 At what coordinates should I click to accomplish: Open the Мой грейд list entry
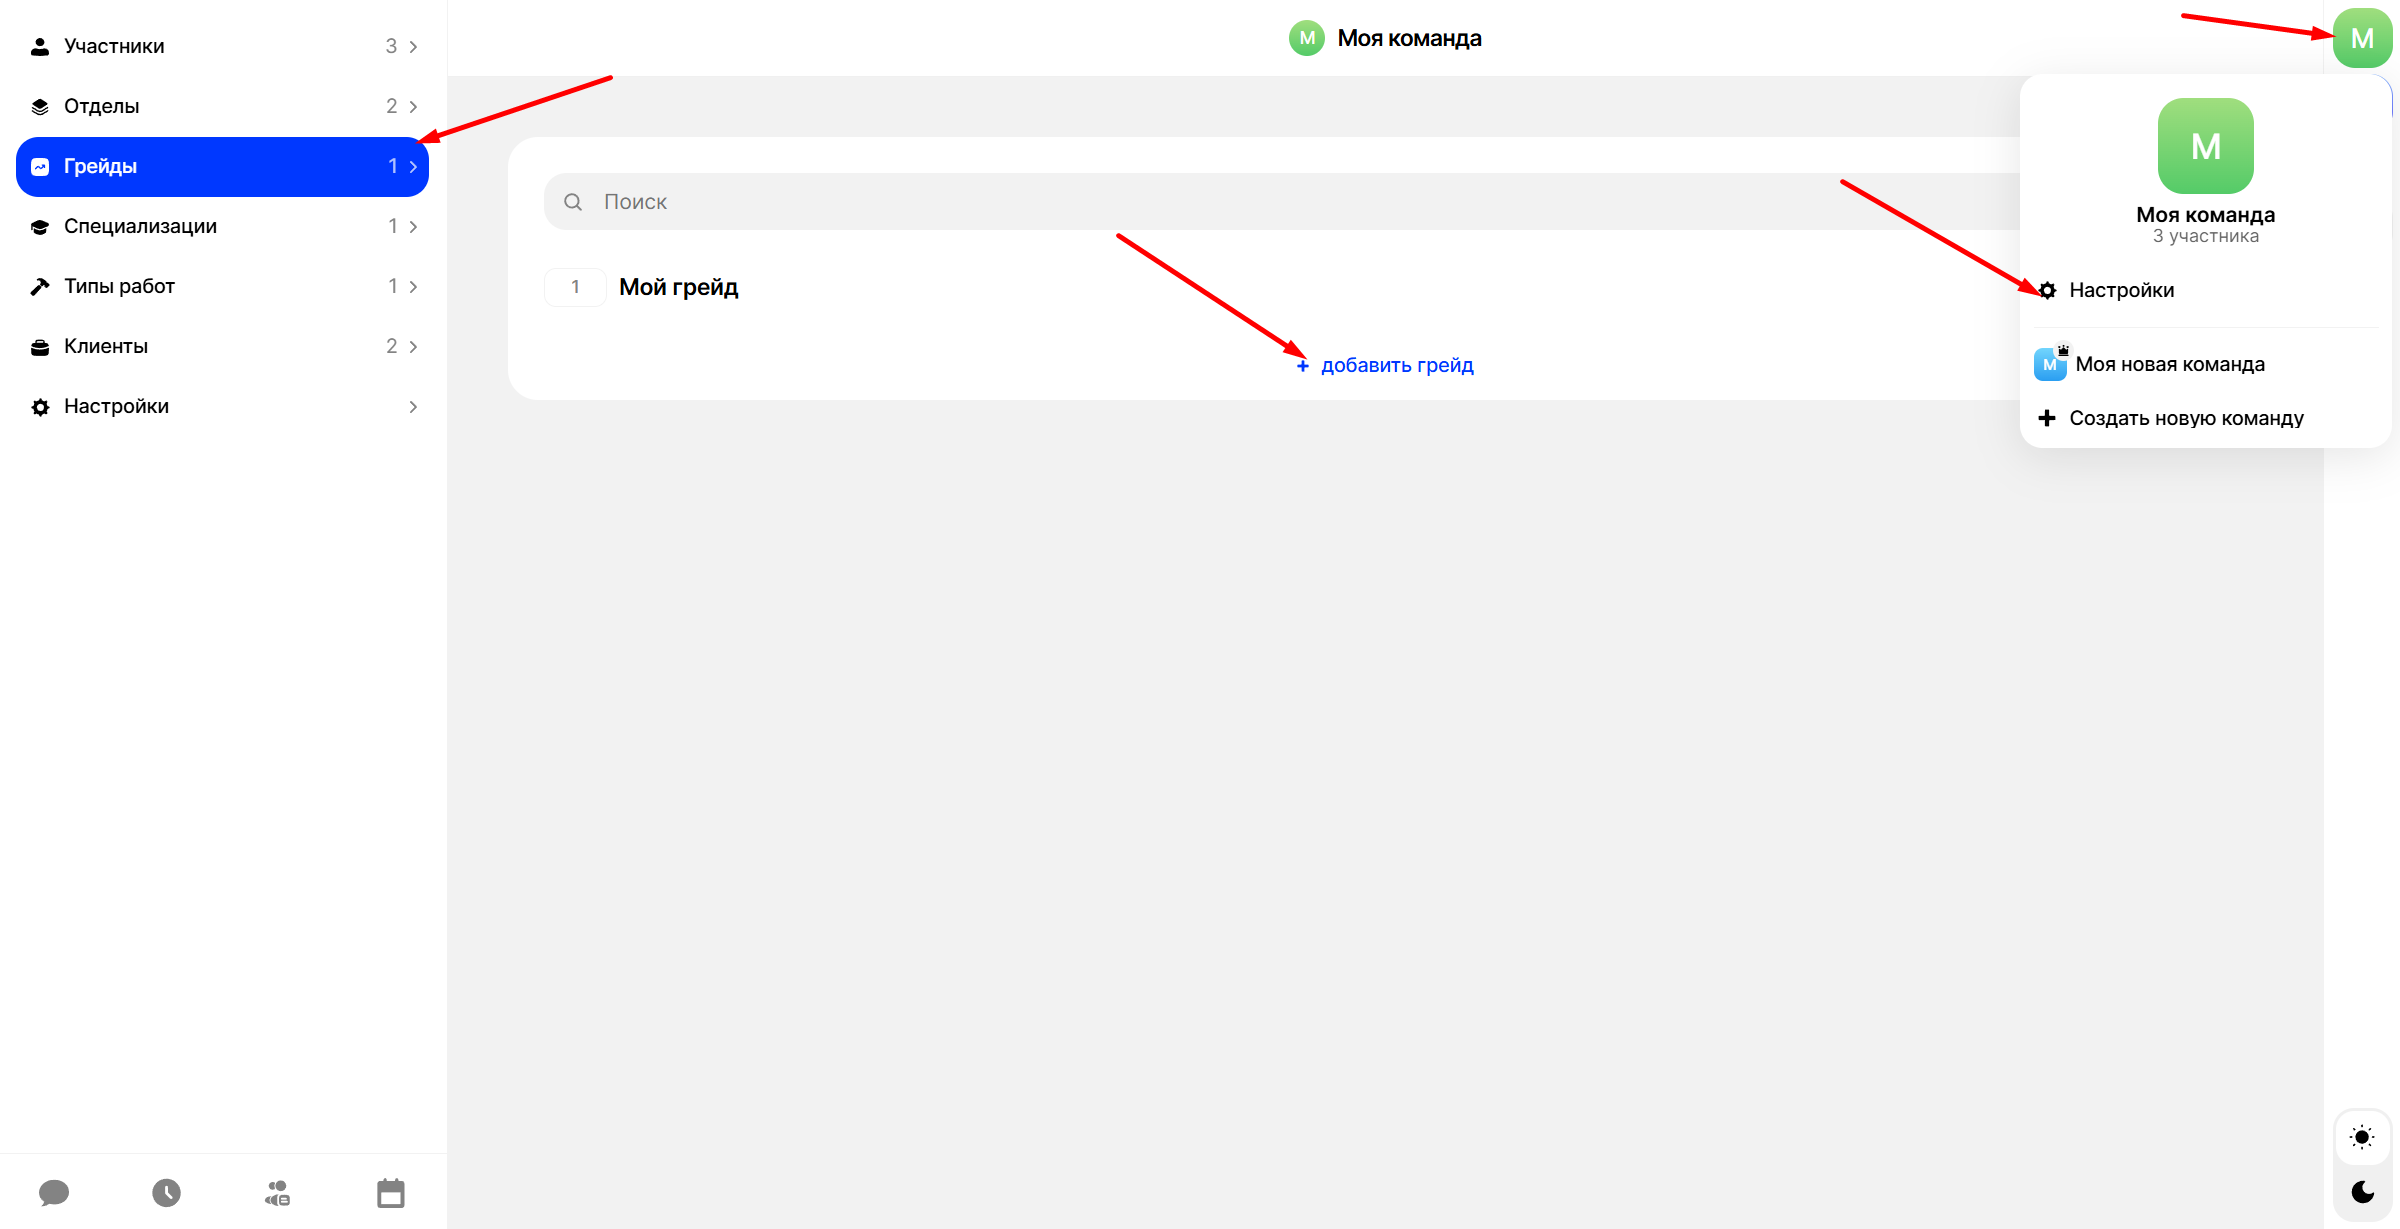tap(678, 287)
